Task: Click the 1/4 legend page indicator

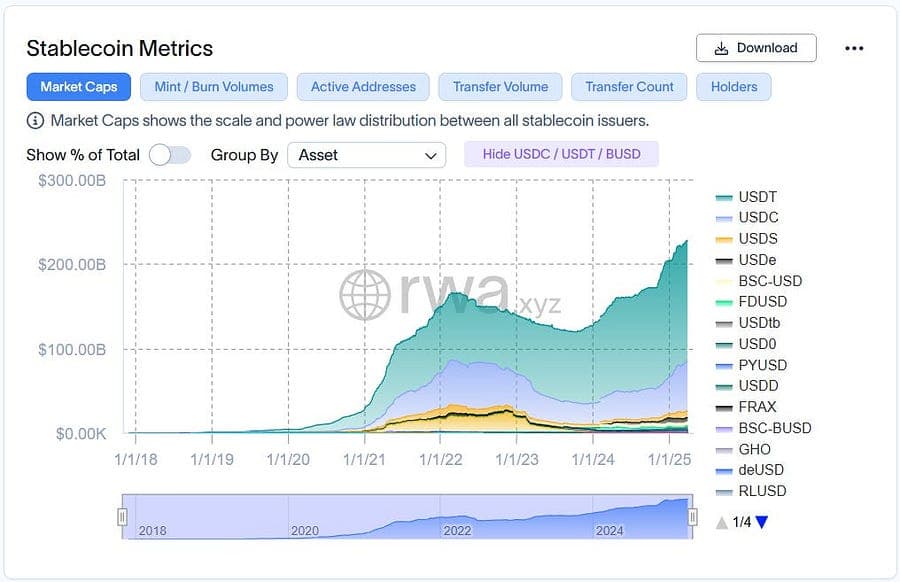Action: coord(742,522)
